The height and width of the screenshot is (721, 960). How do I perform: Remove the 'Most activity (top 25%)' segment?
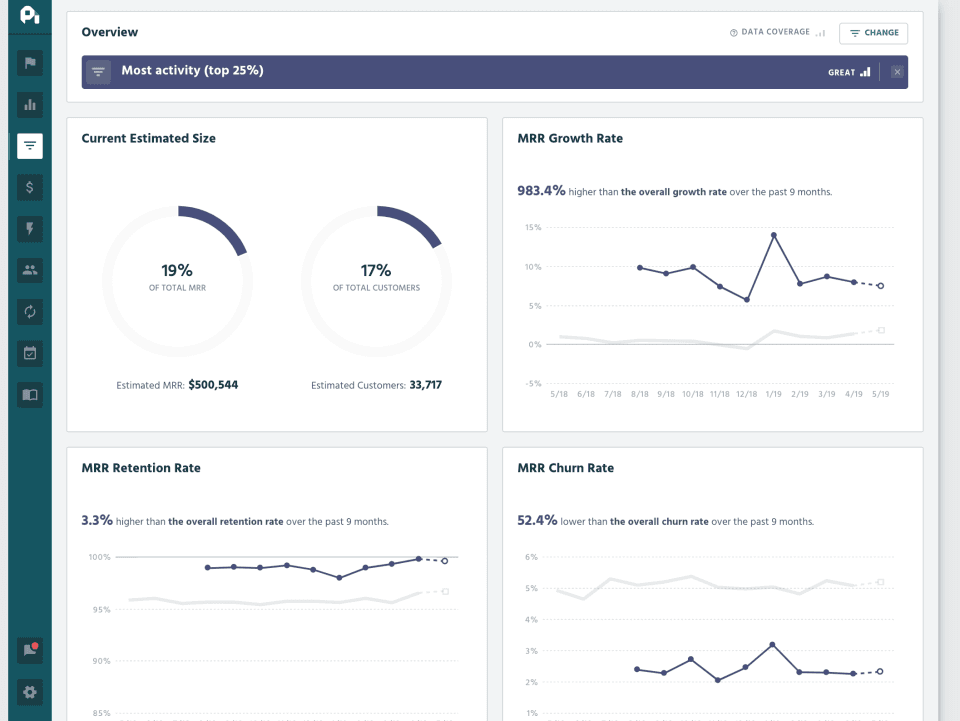click(x=897, y=72)
